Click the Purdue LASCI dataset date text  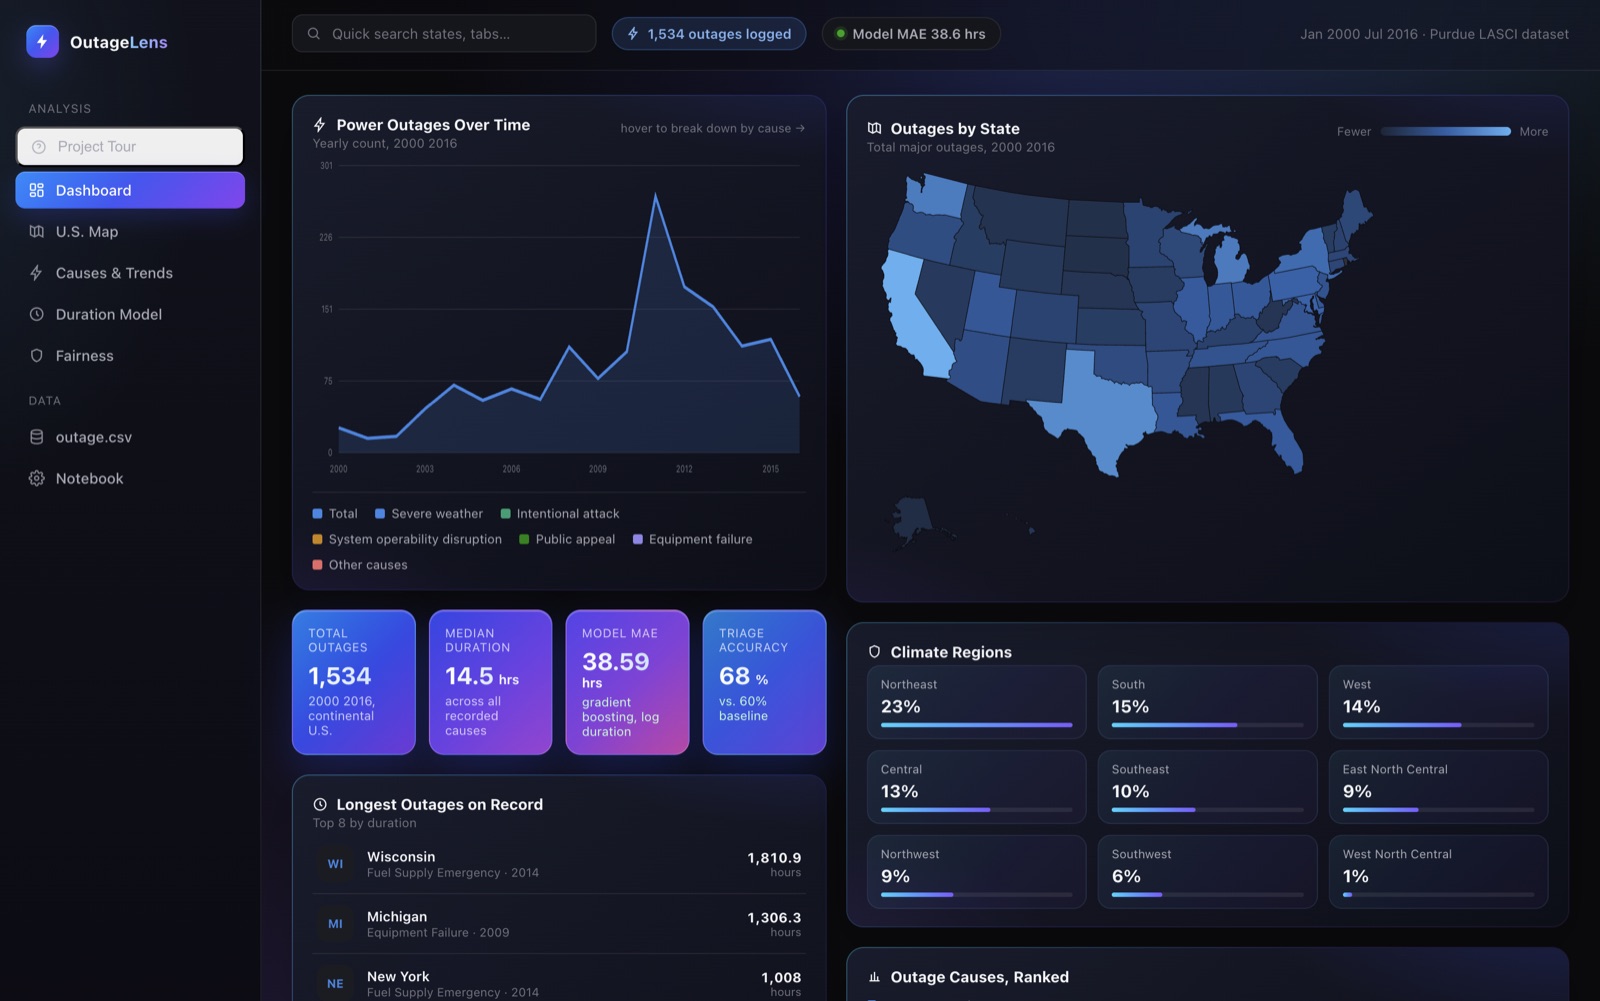1434,34
